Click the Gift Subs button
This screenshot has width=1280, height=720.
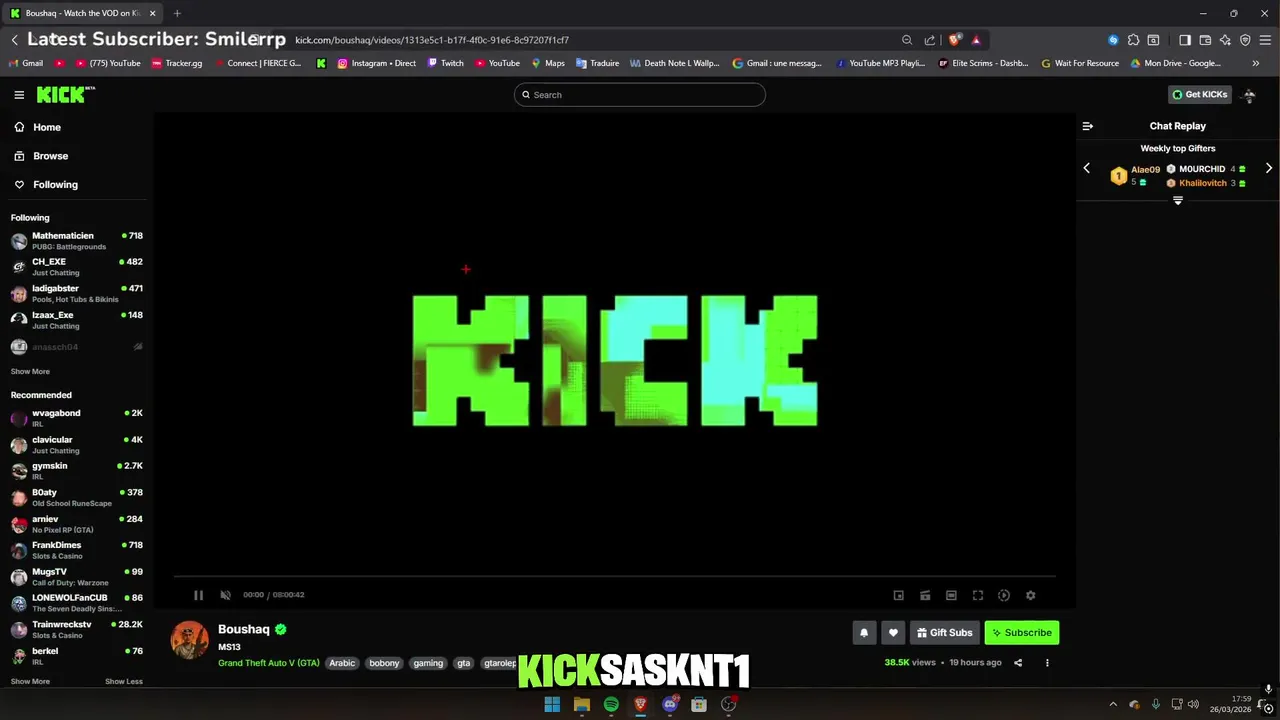point(945,632)
